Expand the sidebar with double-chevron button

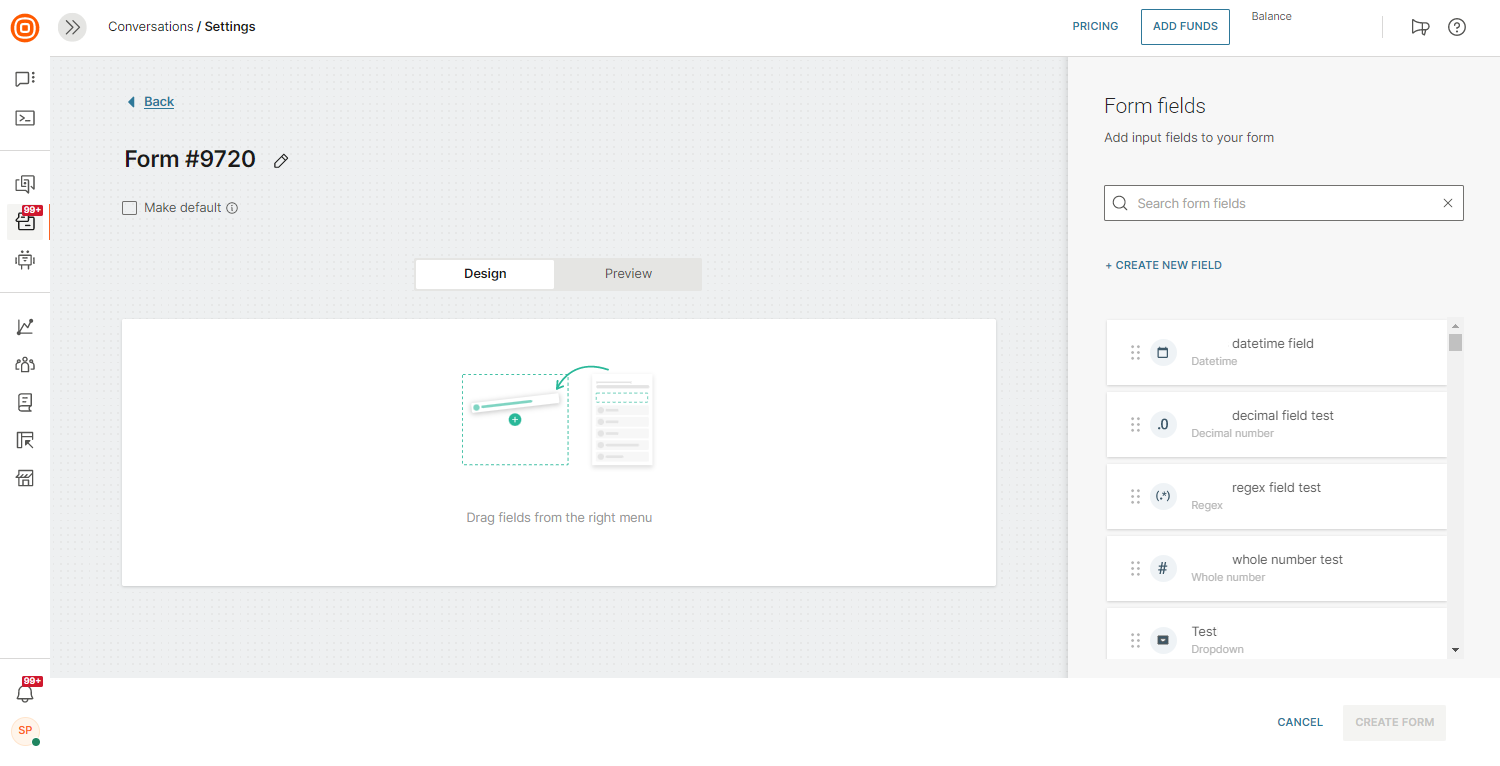[x=72, y=27]
